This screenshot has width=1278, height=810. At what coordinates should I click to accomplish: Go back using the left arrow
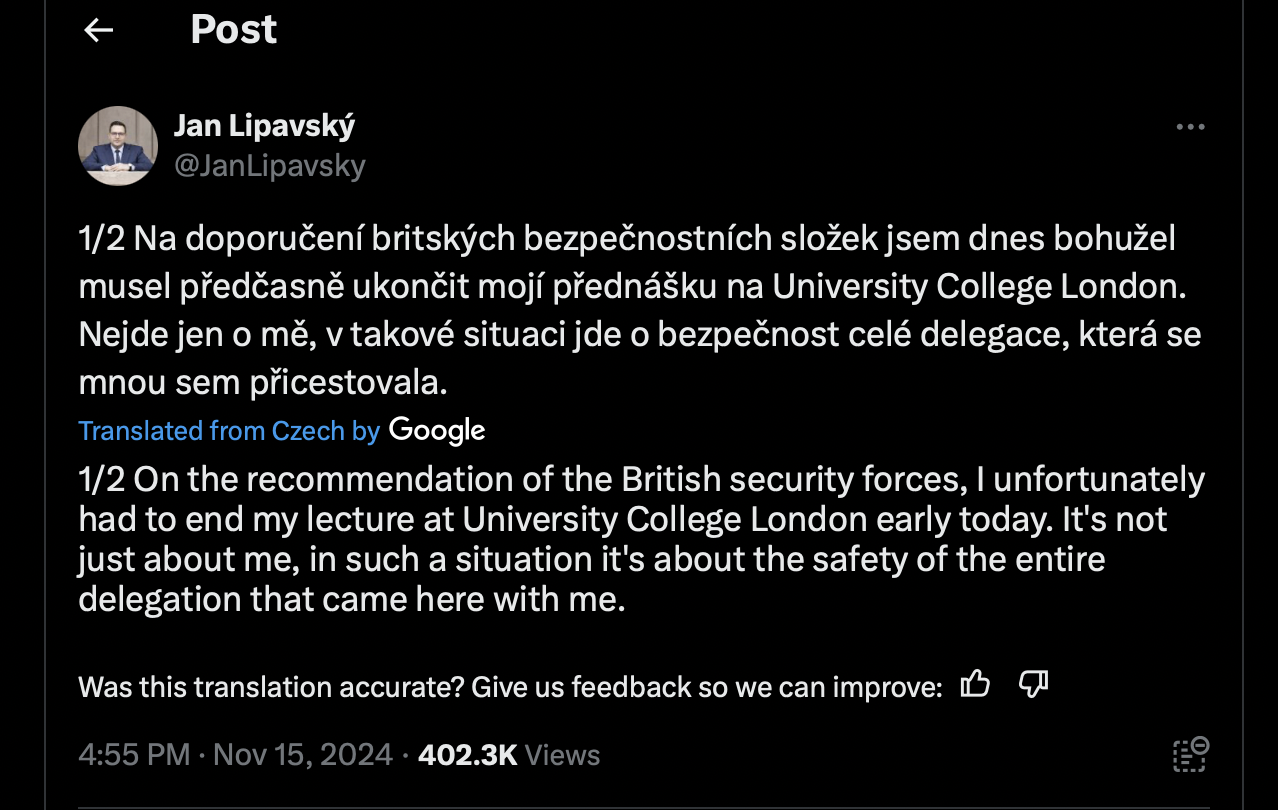pyautogui.click(x=98, y=31)
